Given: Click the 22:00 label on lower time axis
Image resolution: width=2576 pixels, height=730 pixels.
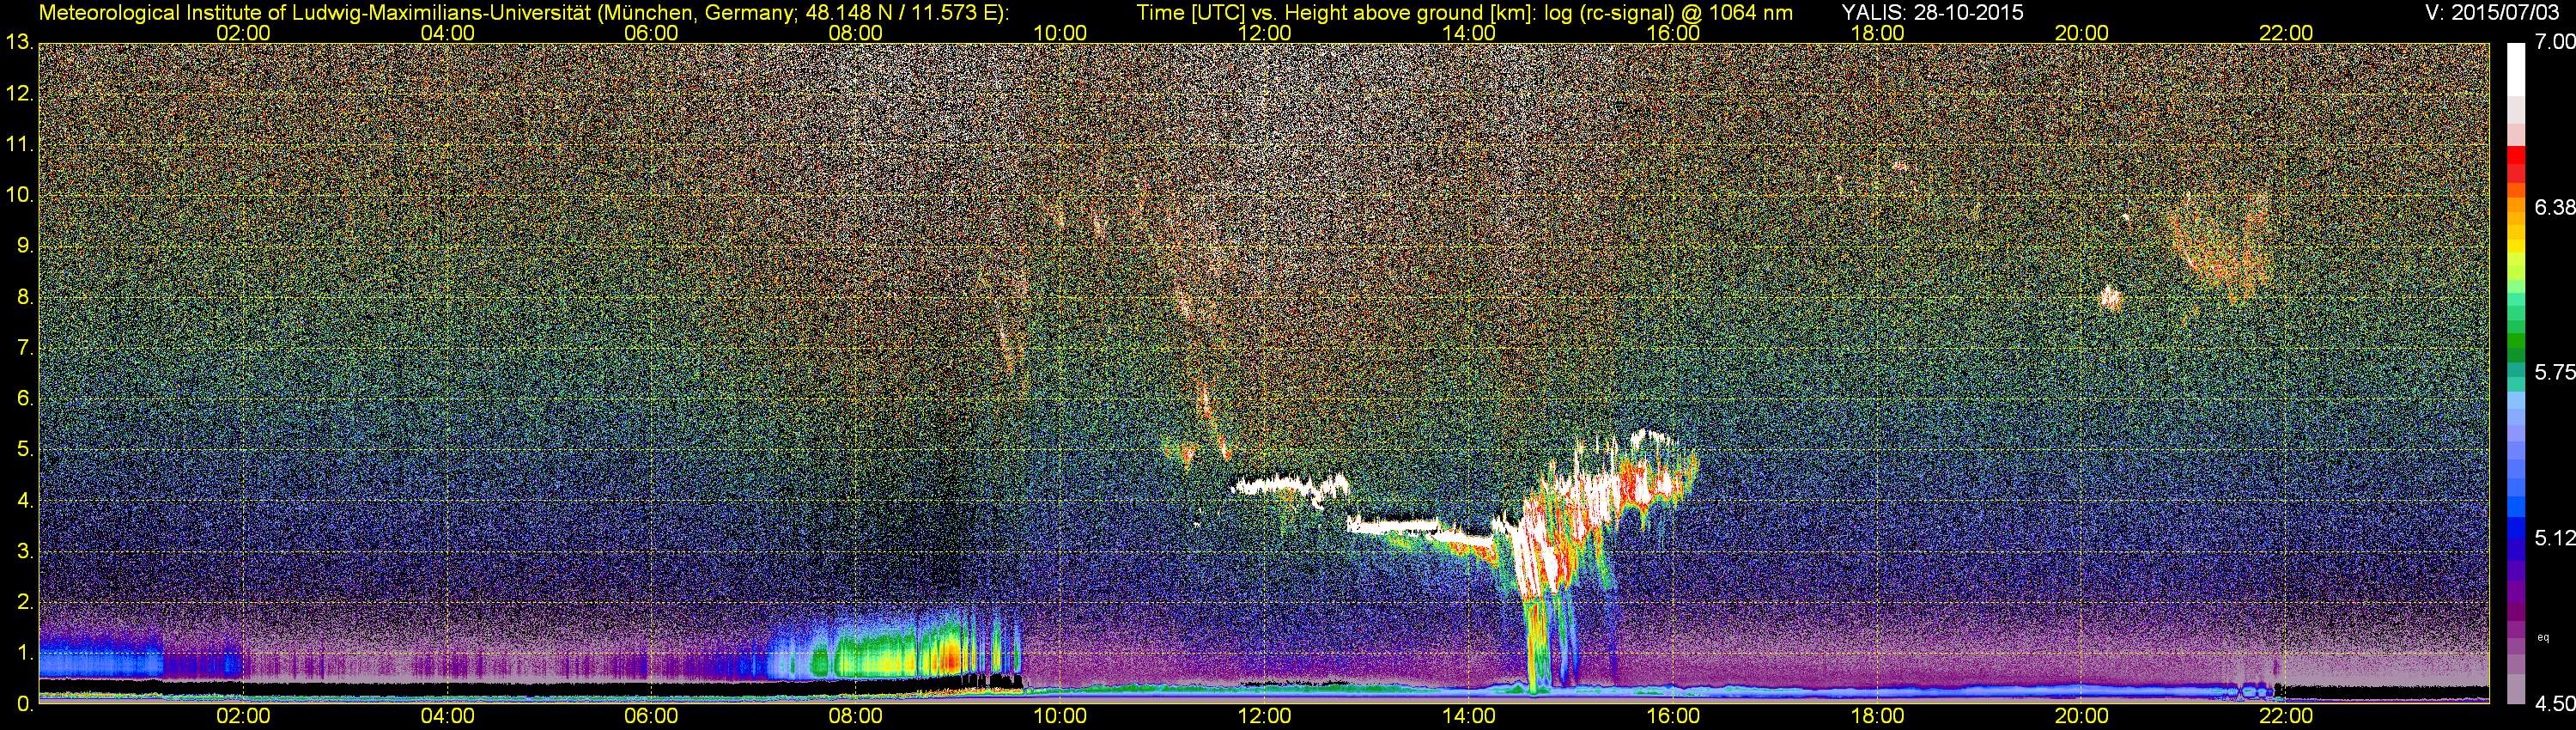Looking at the screenshot, I should click(x=2286, y=716).
